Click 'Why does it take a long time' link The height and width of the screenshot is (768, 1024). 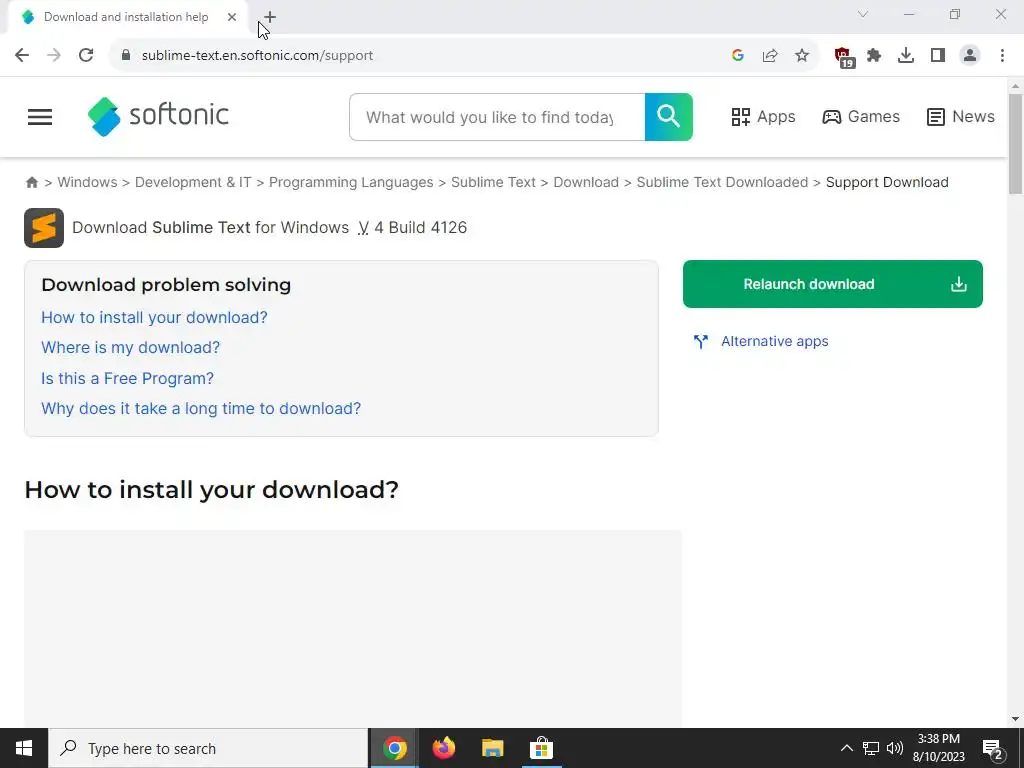[x=201, y=408]
